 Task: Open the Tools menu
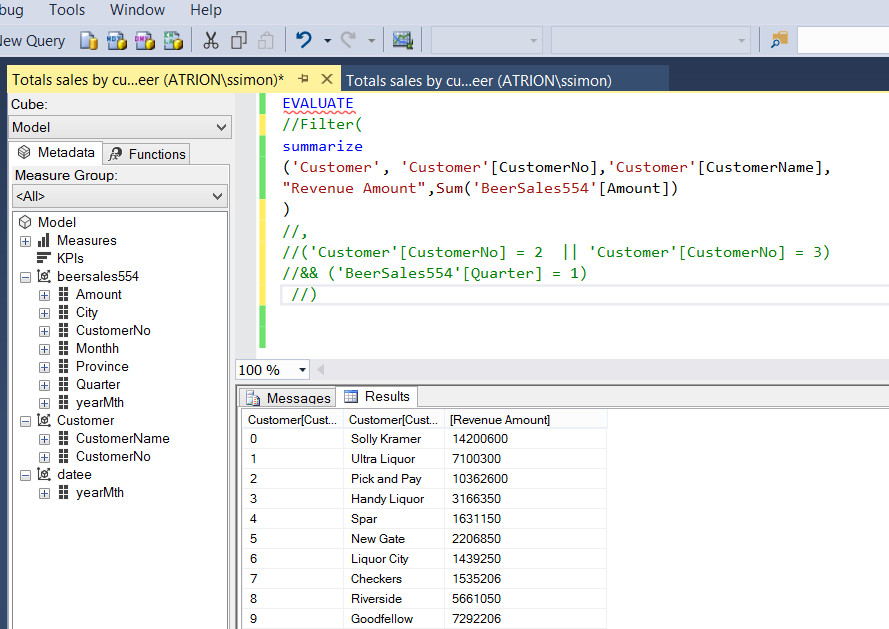[67, 10]
